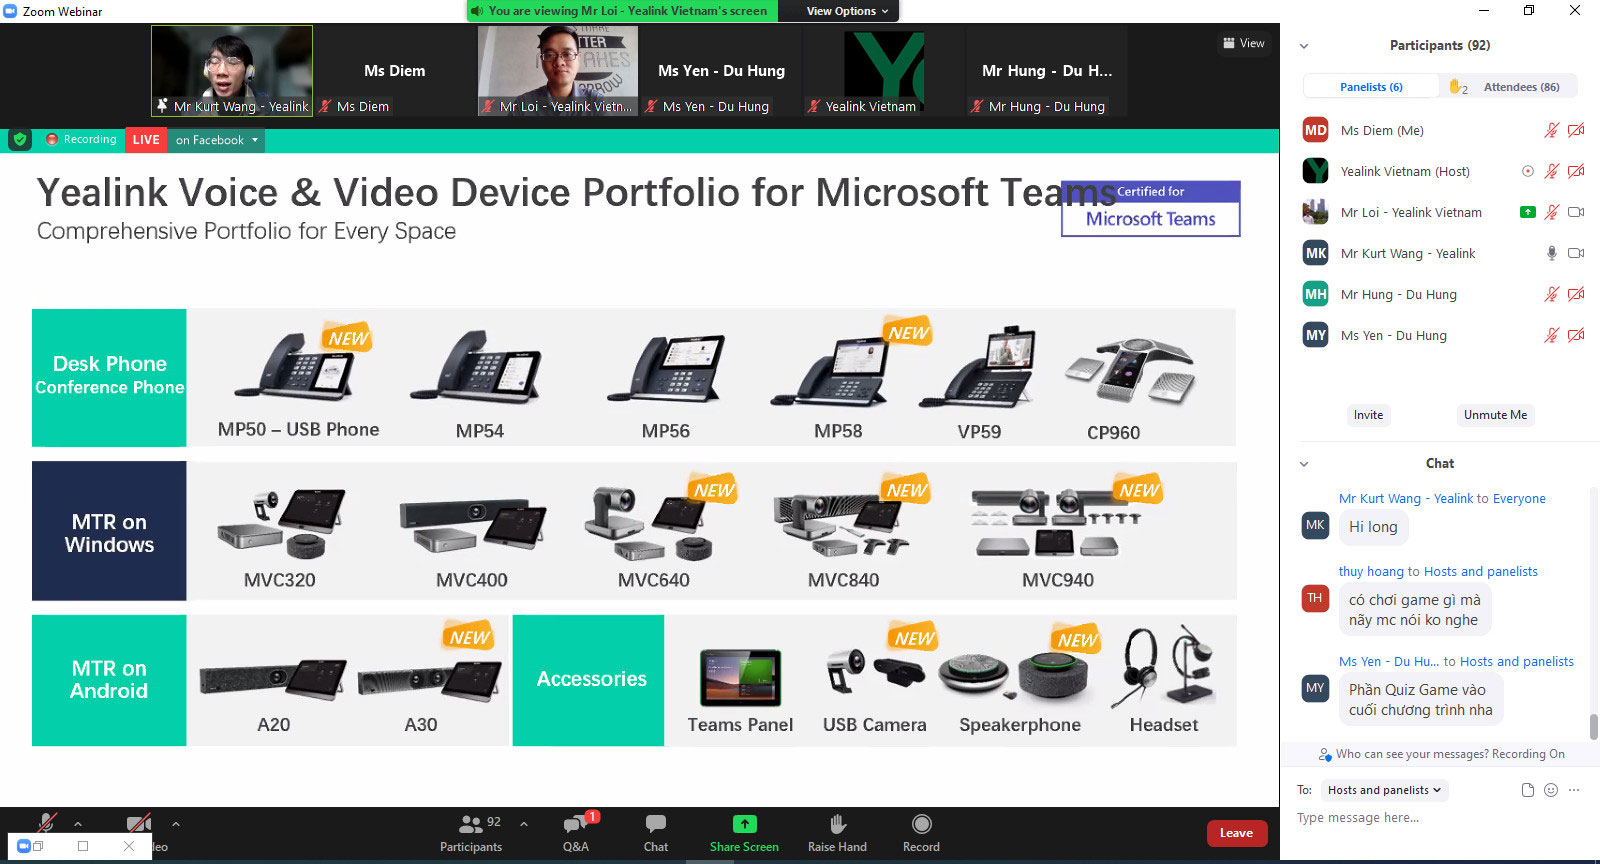
Task: Open the Hosts and panelists recipient dropdown
Action: pos(1384,790)
